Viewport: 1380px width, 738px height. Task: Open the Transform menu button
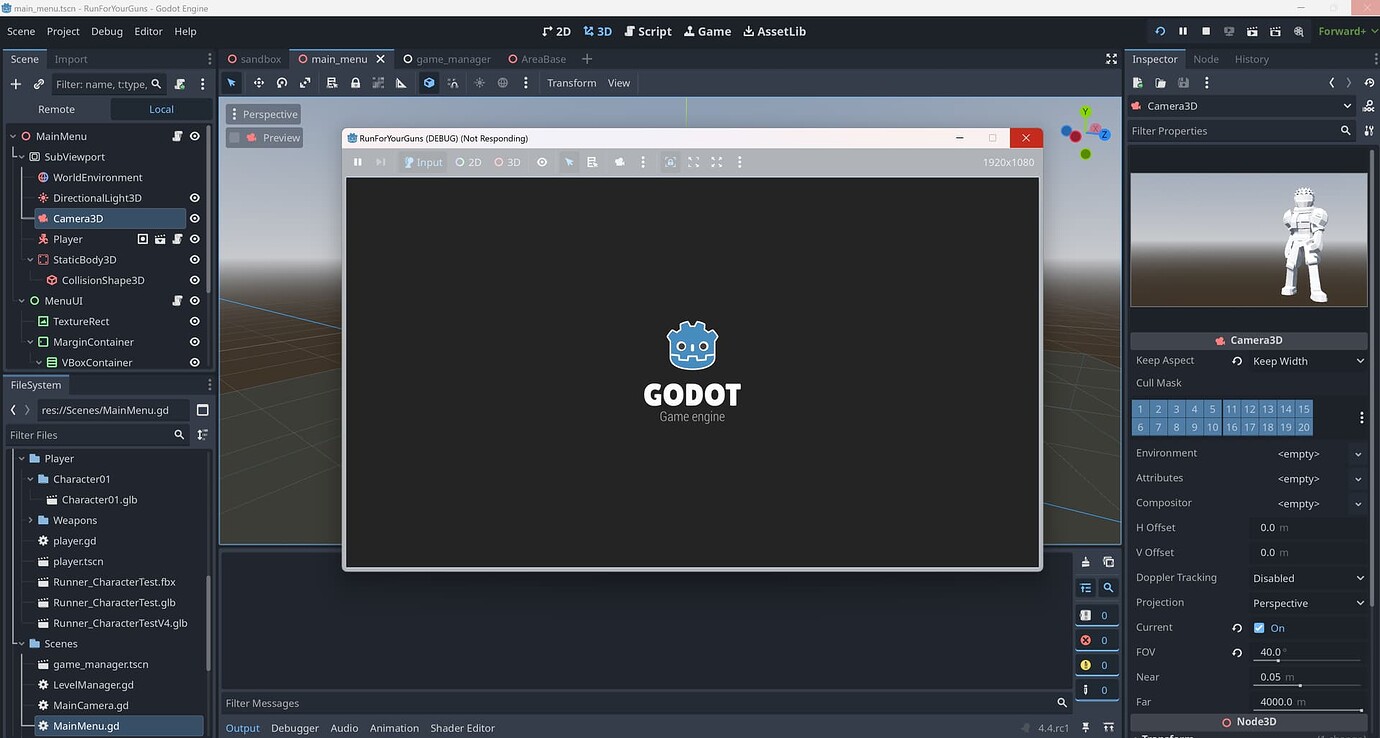572,83
